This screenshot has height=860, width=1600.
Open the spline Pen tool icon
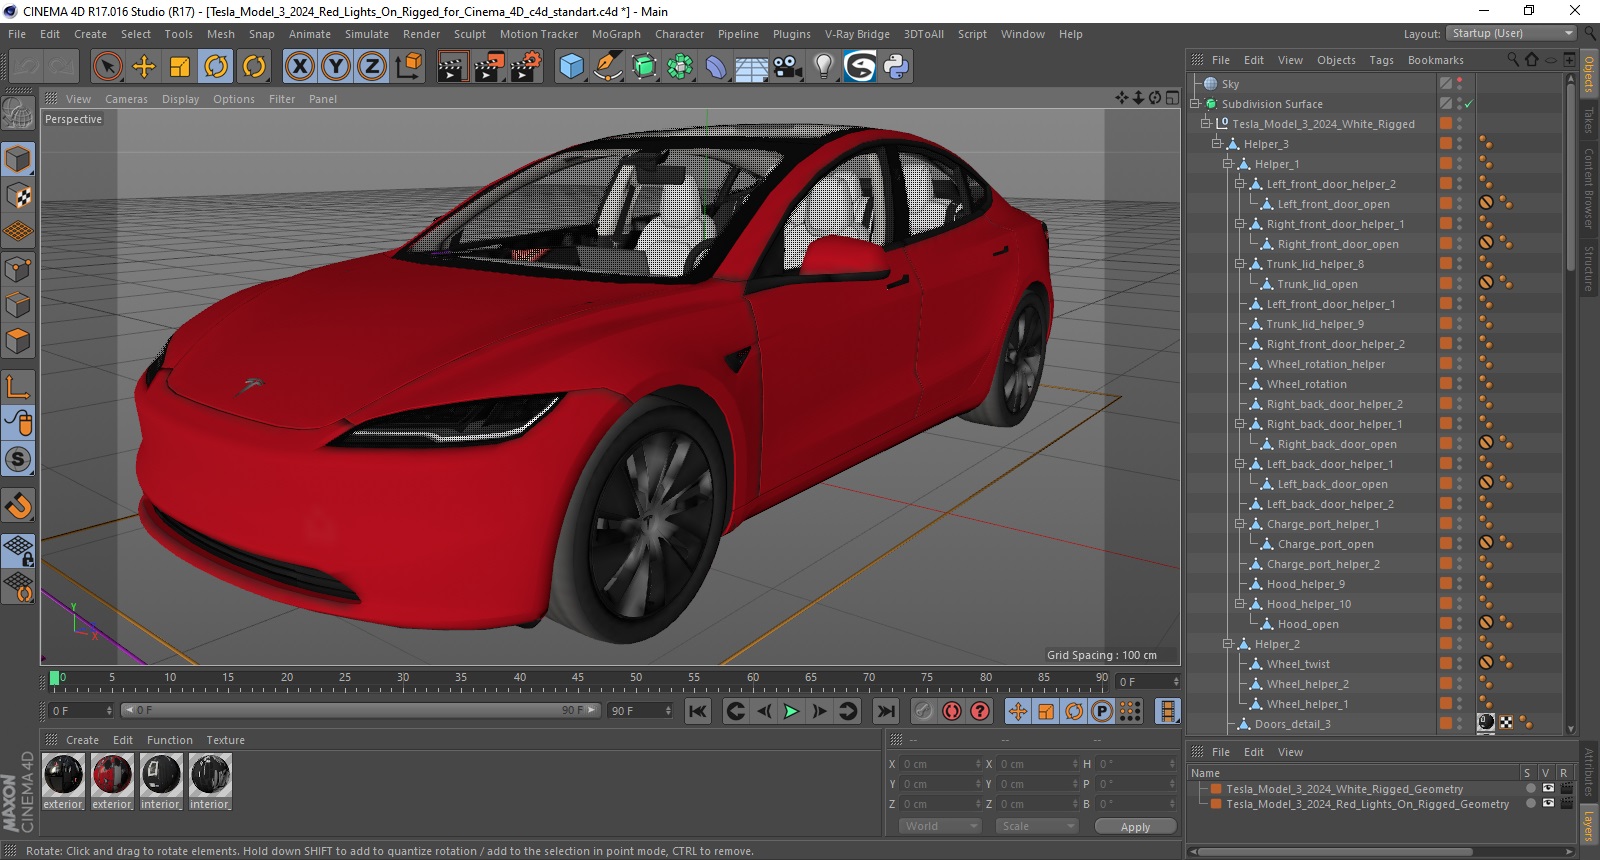pyautogui.click(x=607, y=67)
